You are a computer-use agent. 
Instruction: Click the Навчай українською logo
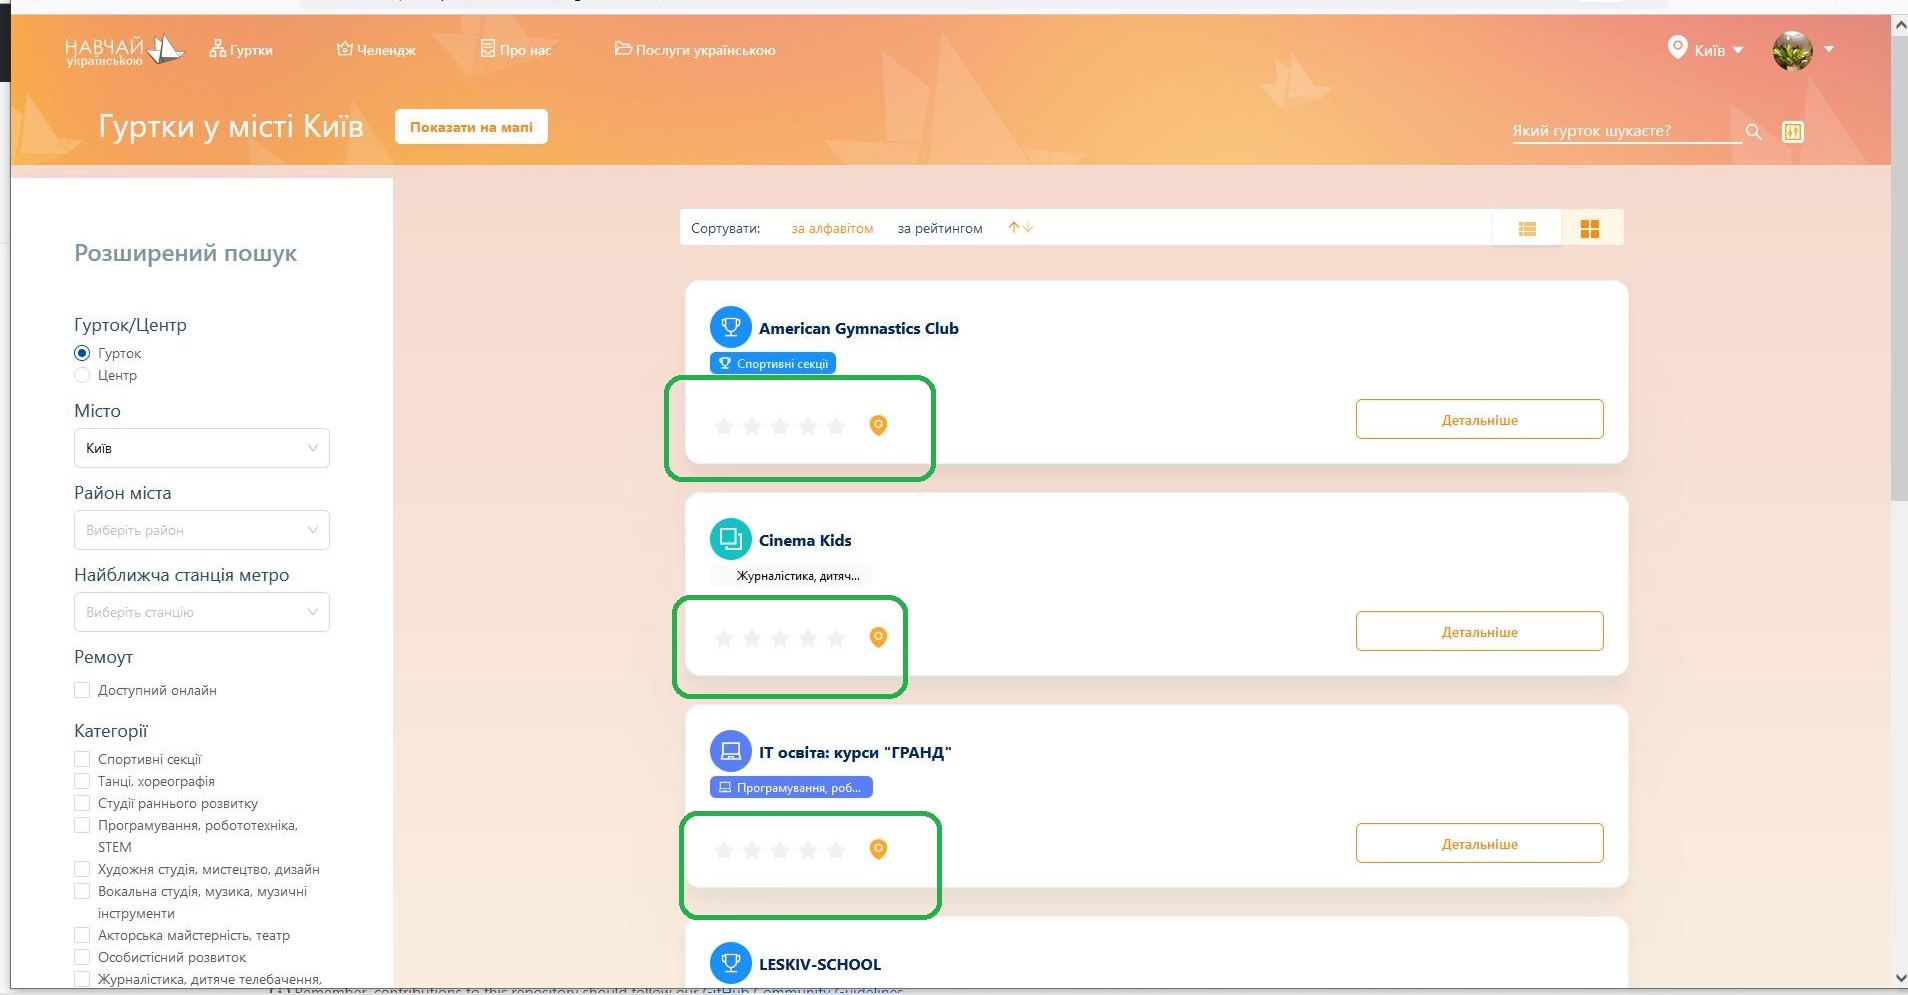124,50
